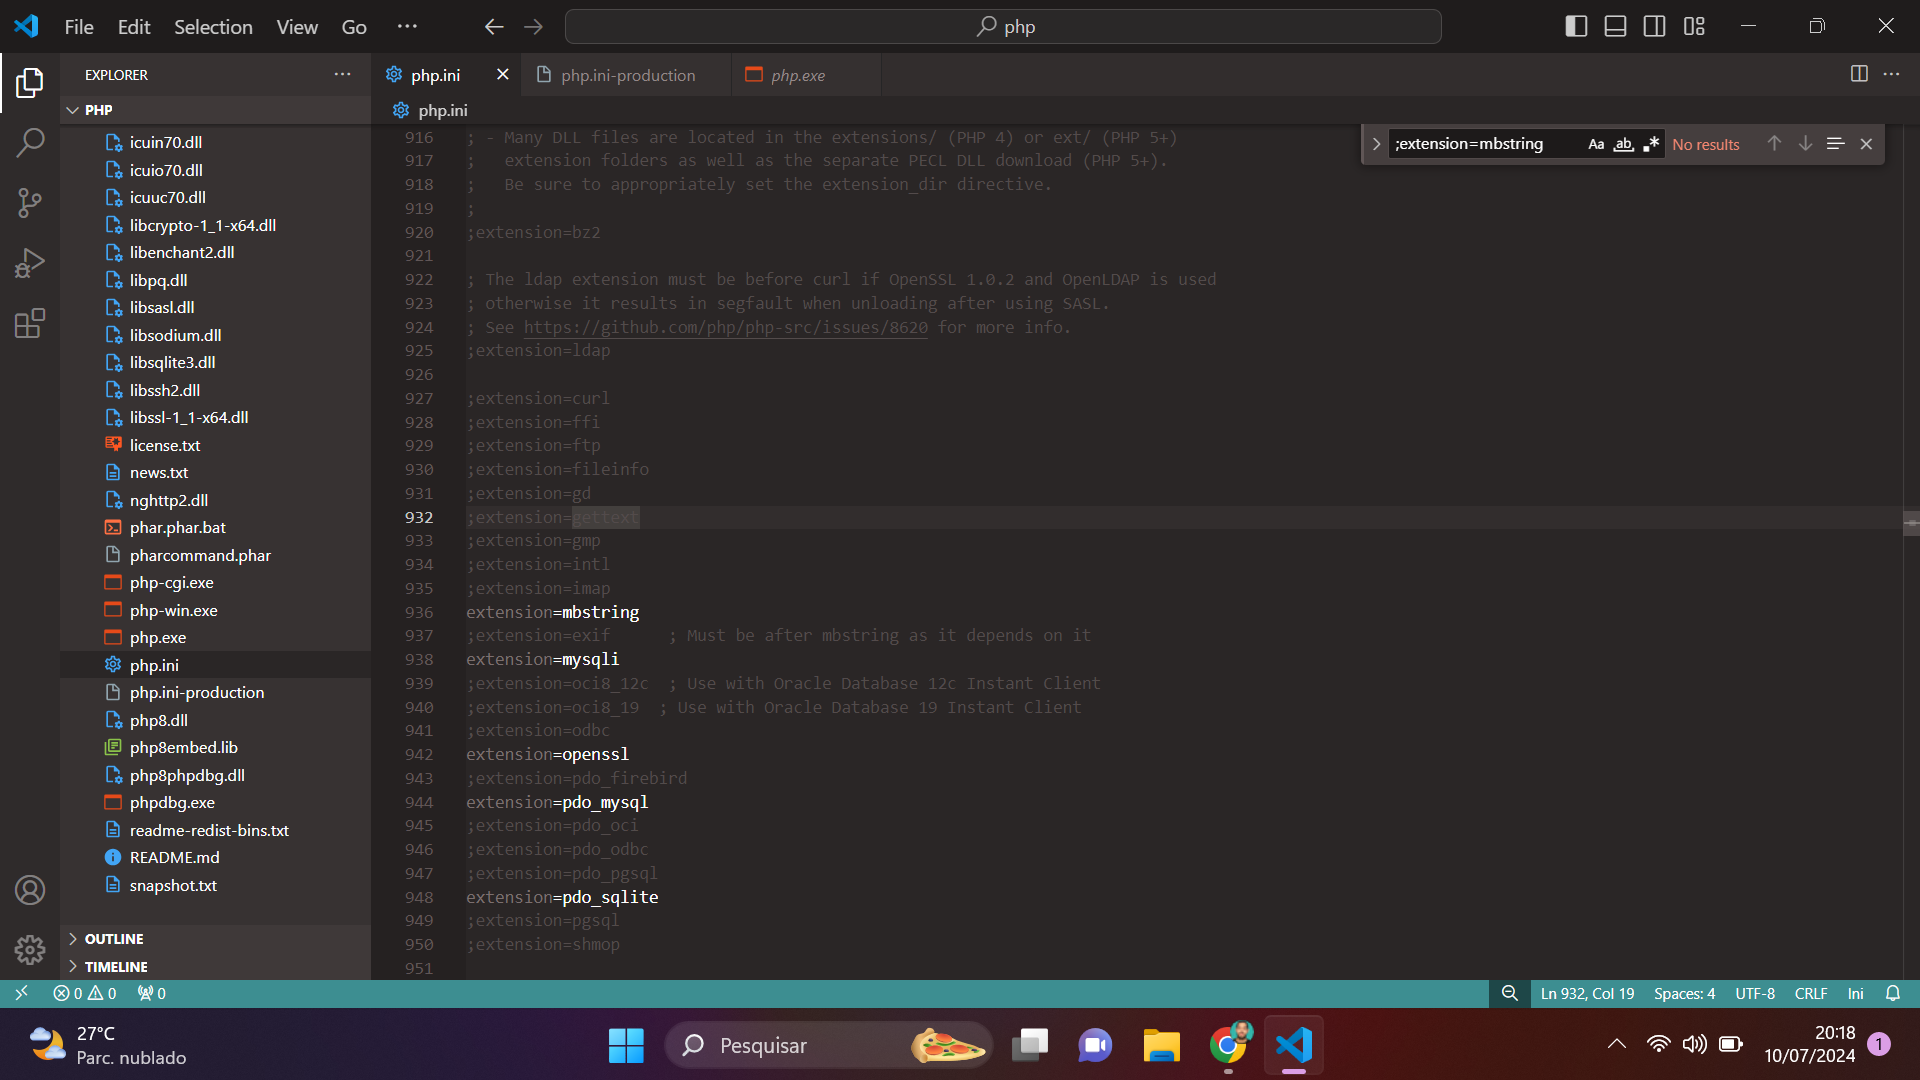1920x1080 pixels.
Task: Open the Go menu
Action: pyautogui.click(x=354, y=27)
